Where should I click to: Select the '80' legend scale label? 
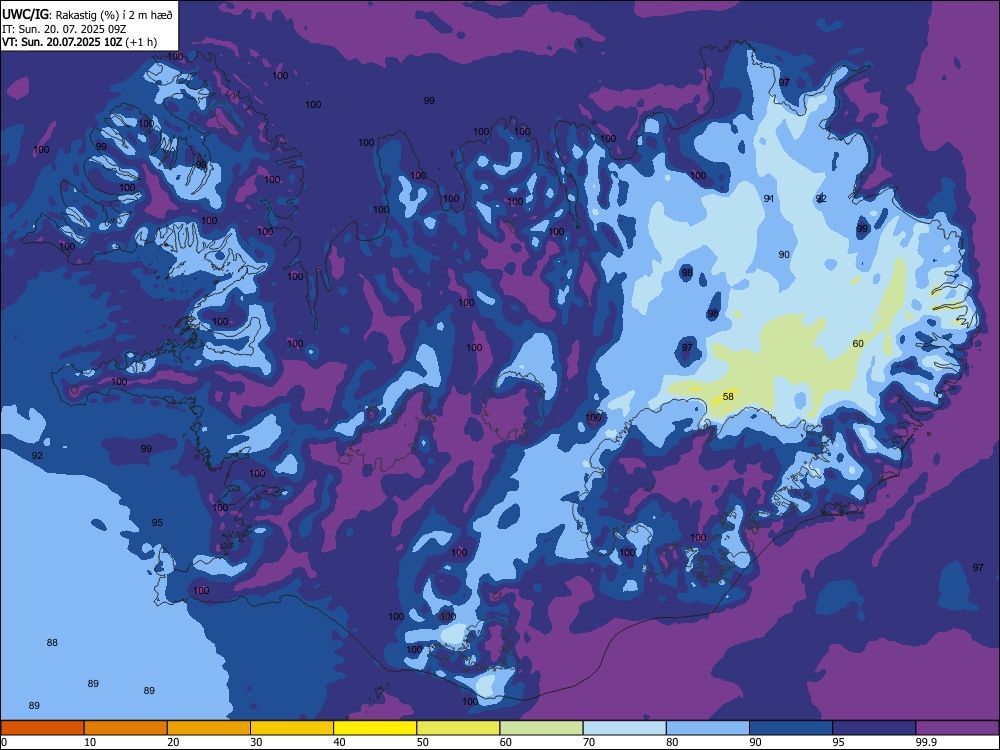tap(672, 742)
